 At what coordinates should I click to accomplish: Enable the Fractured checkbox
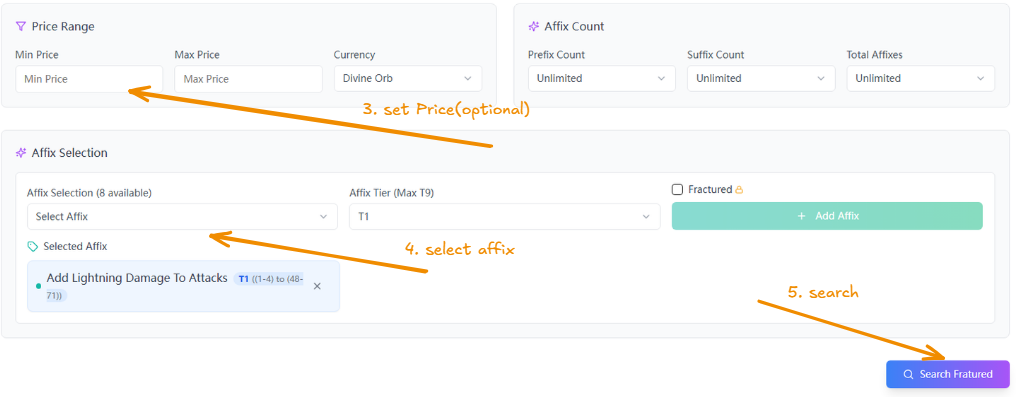click(677, 190)
